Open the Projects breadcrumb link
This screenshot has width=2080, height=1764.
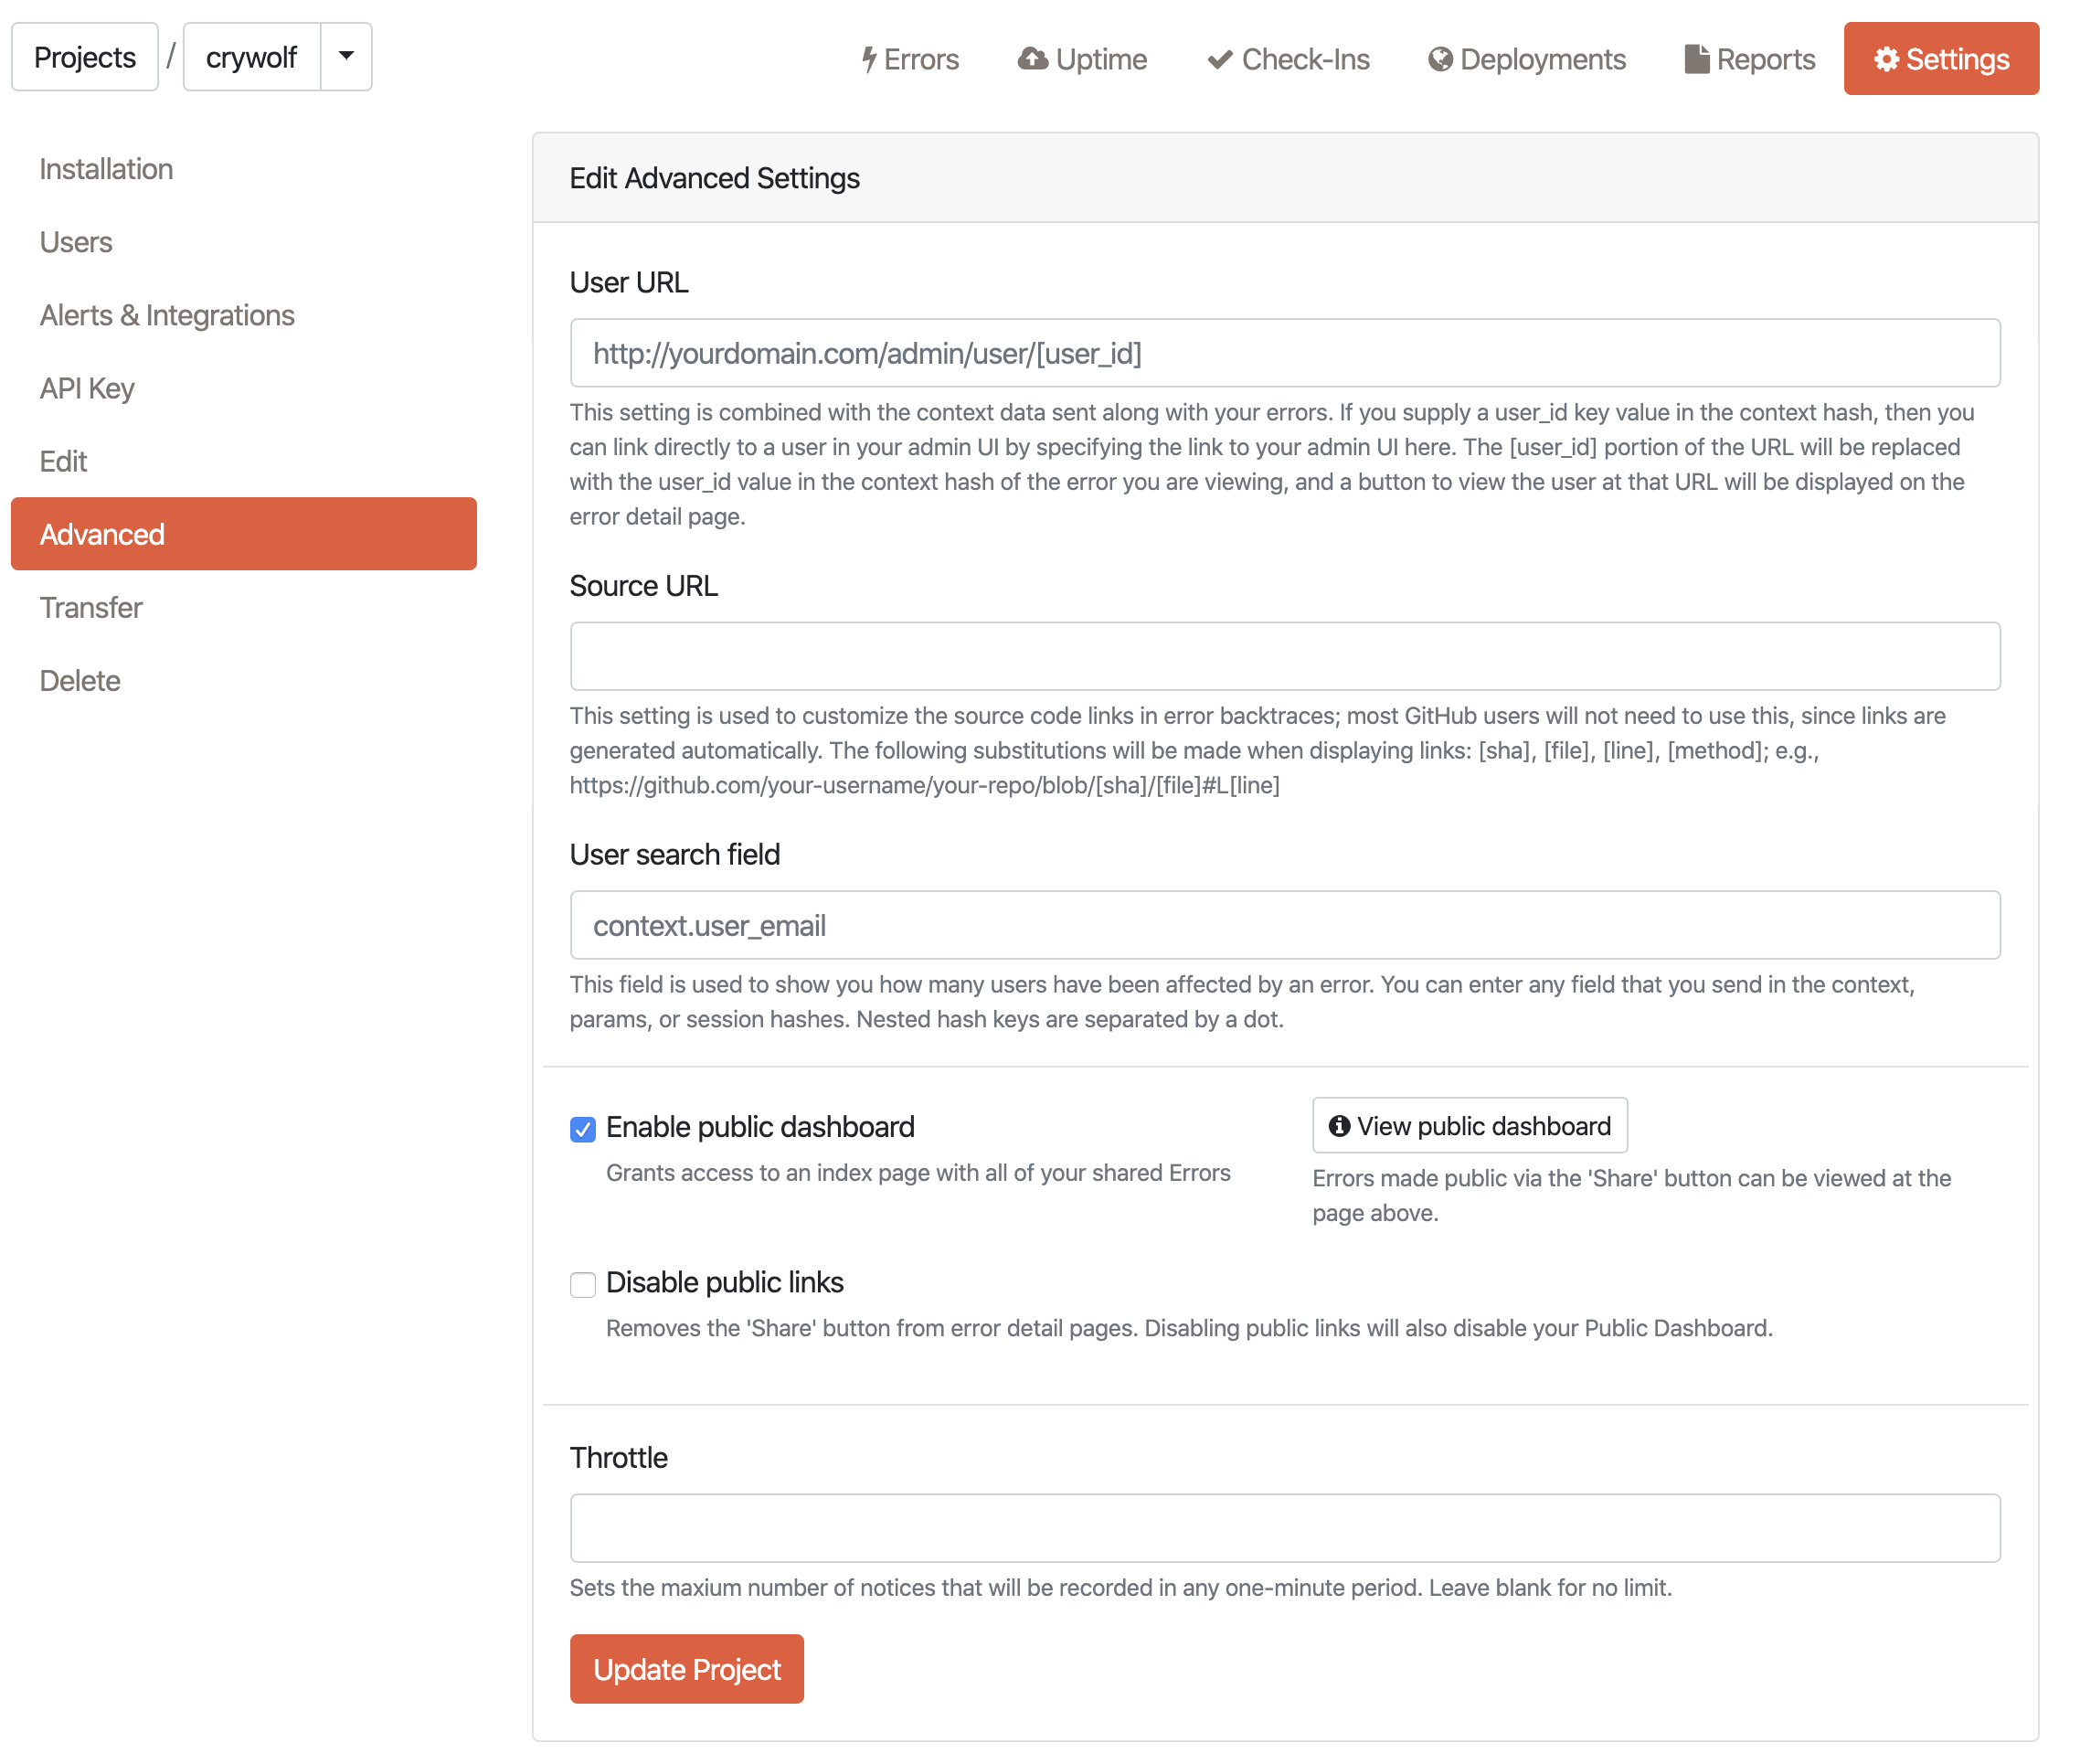pos(85,57)
